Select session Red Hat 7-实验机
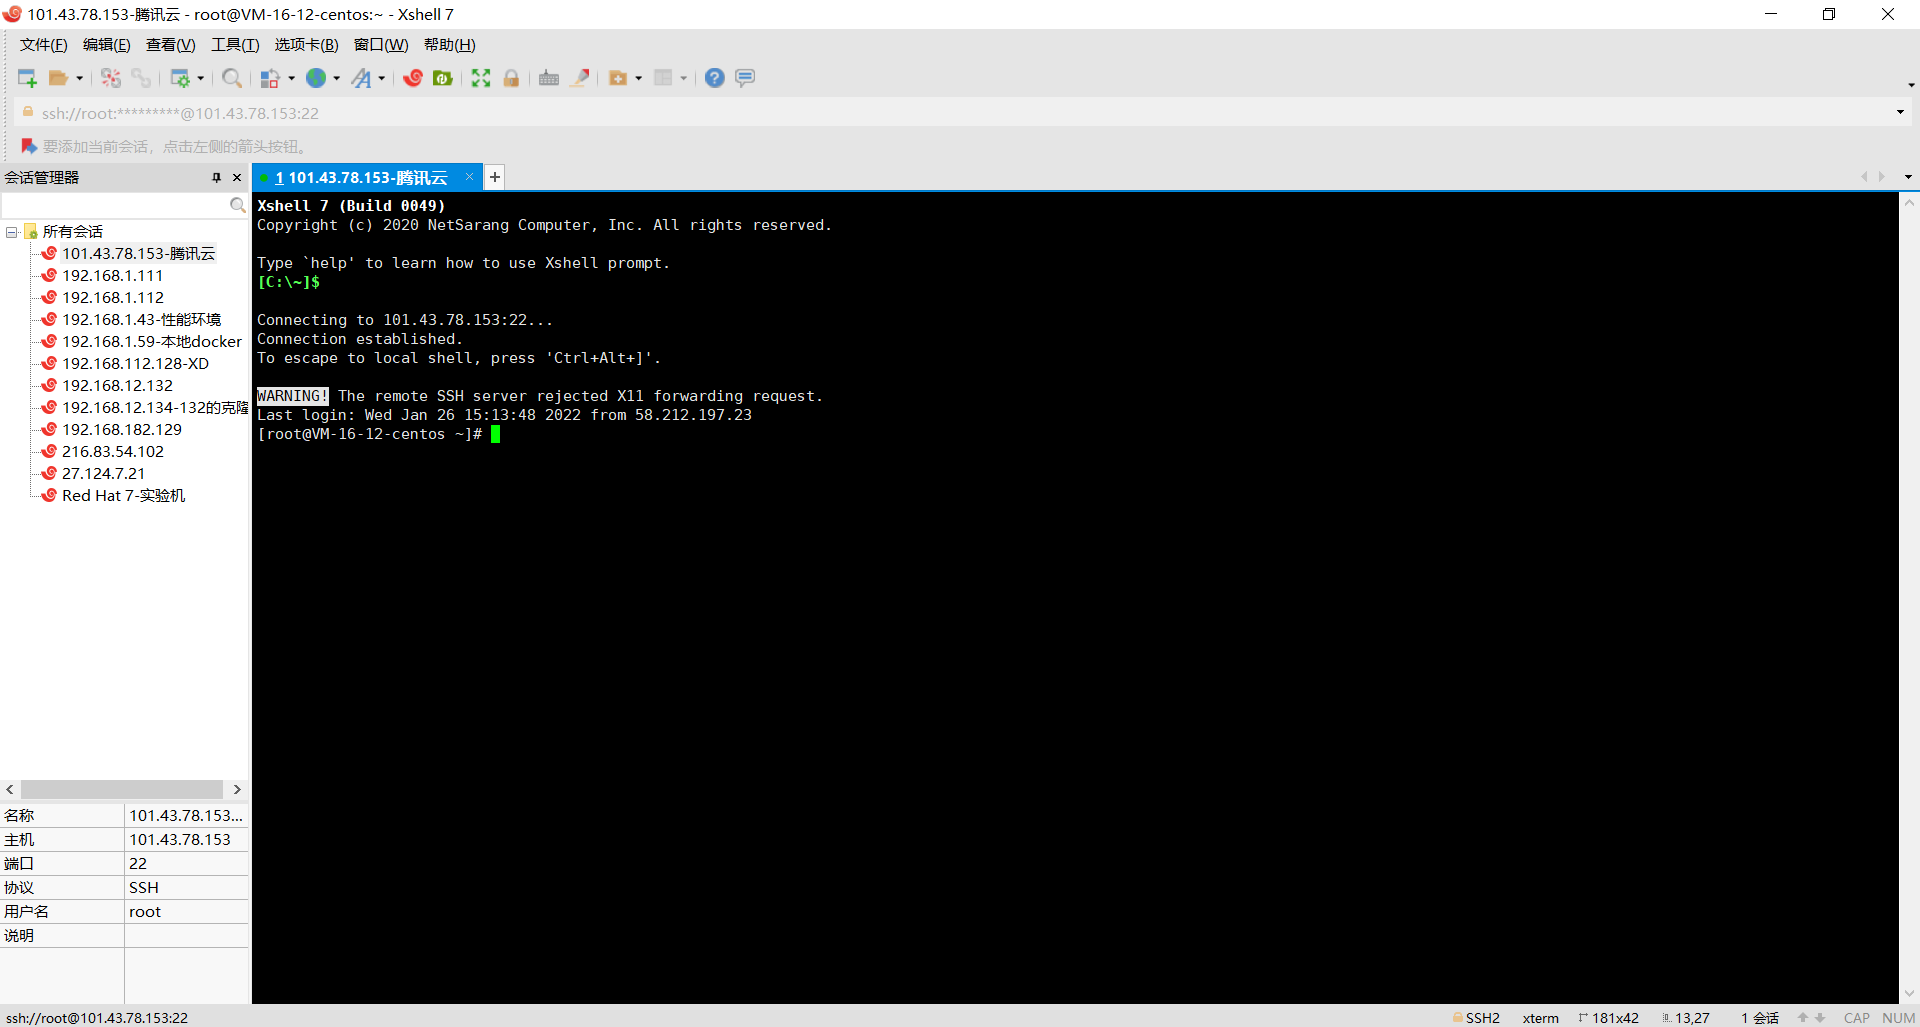This screenshot has width=1920, height=1027. [x=123, y=496]
